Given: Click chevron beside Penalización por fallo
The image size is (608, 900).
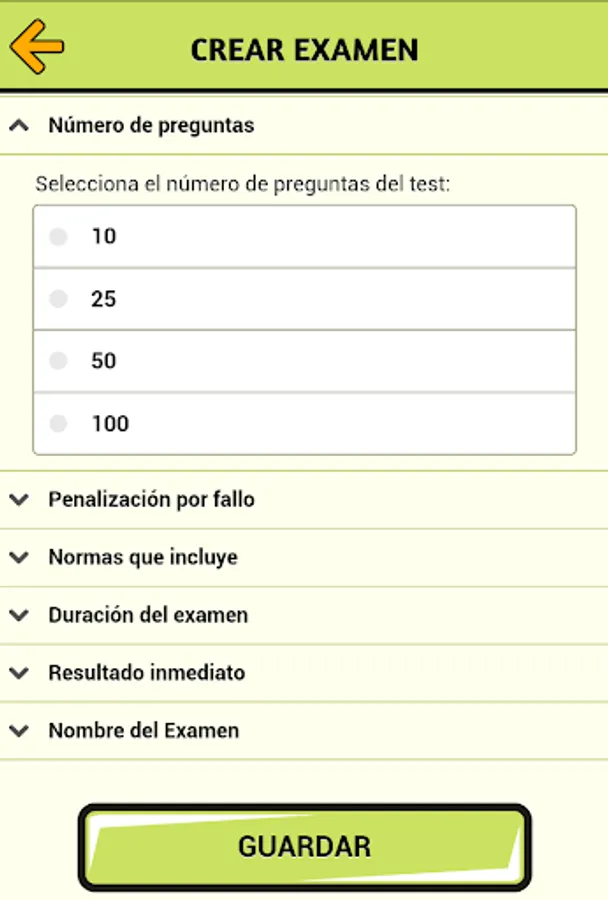Looking at the screenshot, I should click(x=18, y=500).
